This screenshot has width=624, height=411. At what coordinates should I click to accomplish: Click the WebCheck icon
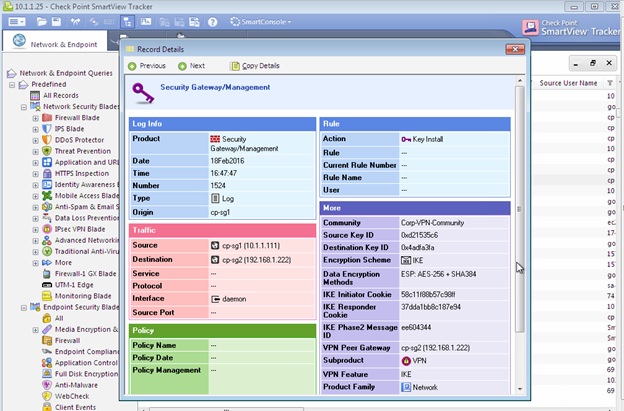click(47, 396)
